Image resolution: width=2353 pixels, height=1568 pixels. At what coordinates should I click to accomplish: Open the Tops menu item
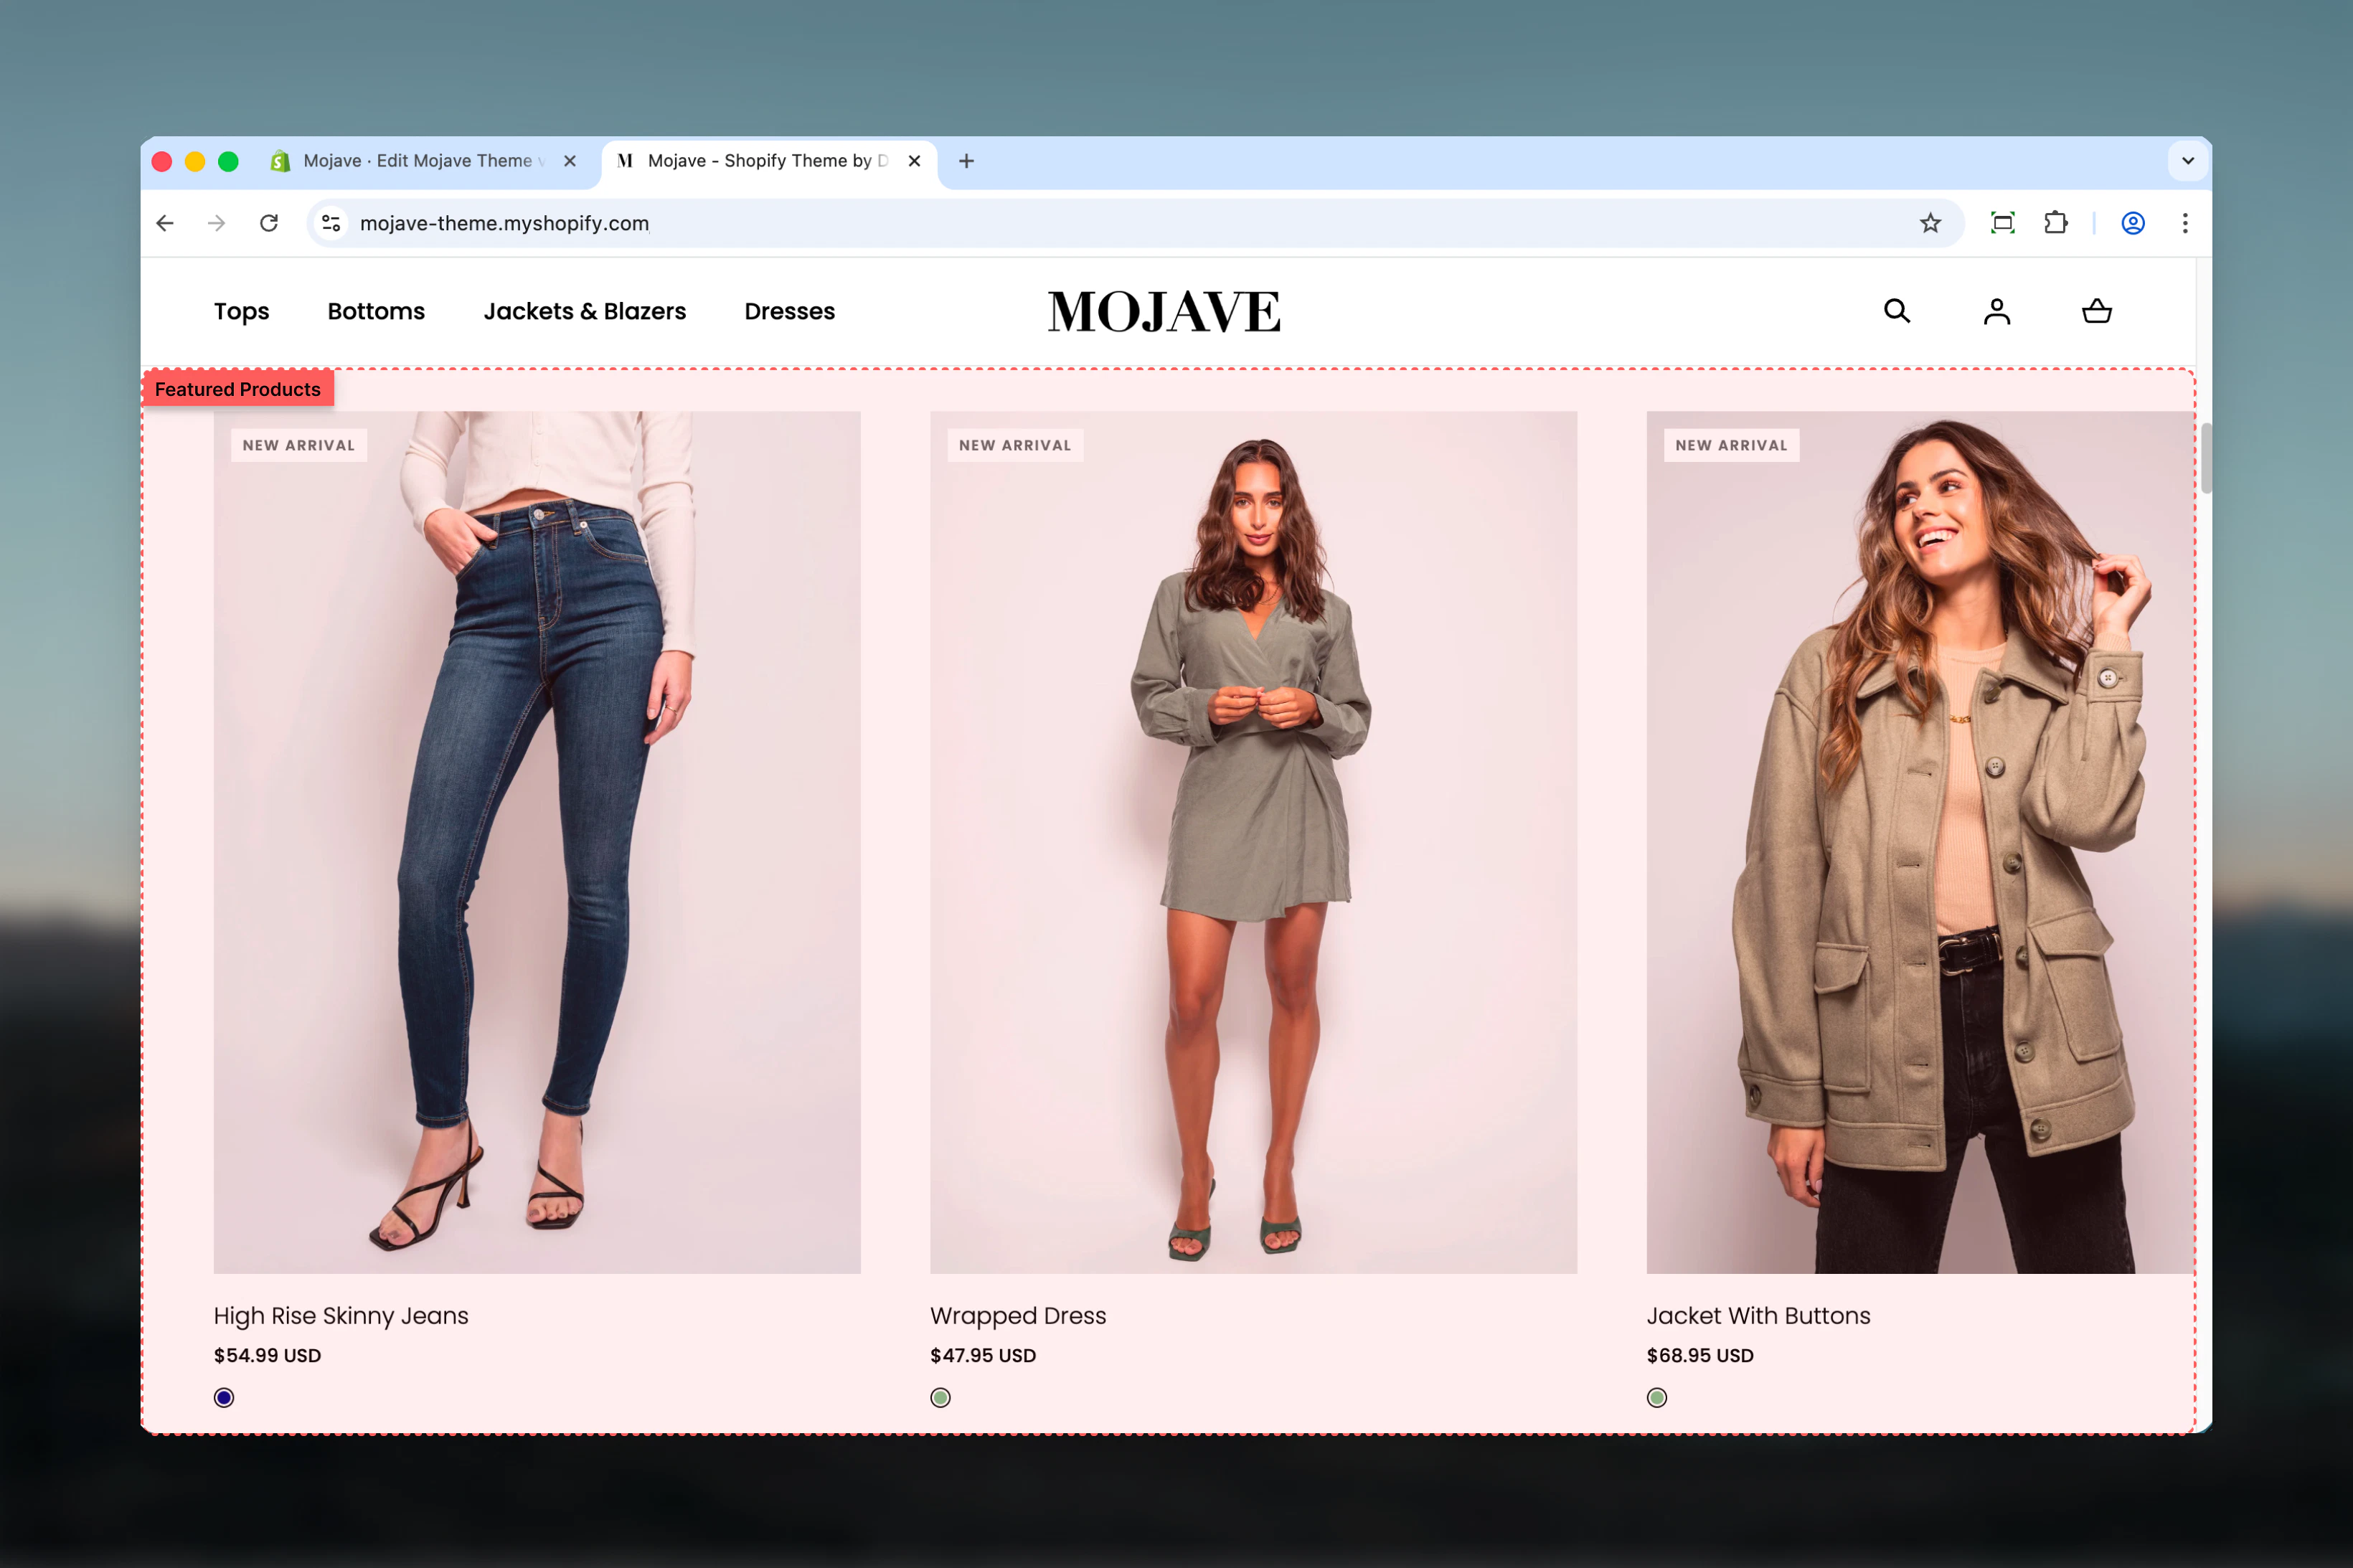(x=241, y=311)
